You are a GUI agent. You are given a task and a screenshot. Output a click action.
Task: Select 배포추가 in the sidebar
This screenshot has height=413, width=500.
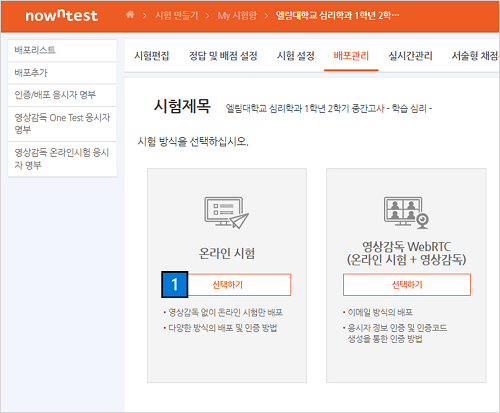(x=62, y=73)
